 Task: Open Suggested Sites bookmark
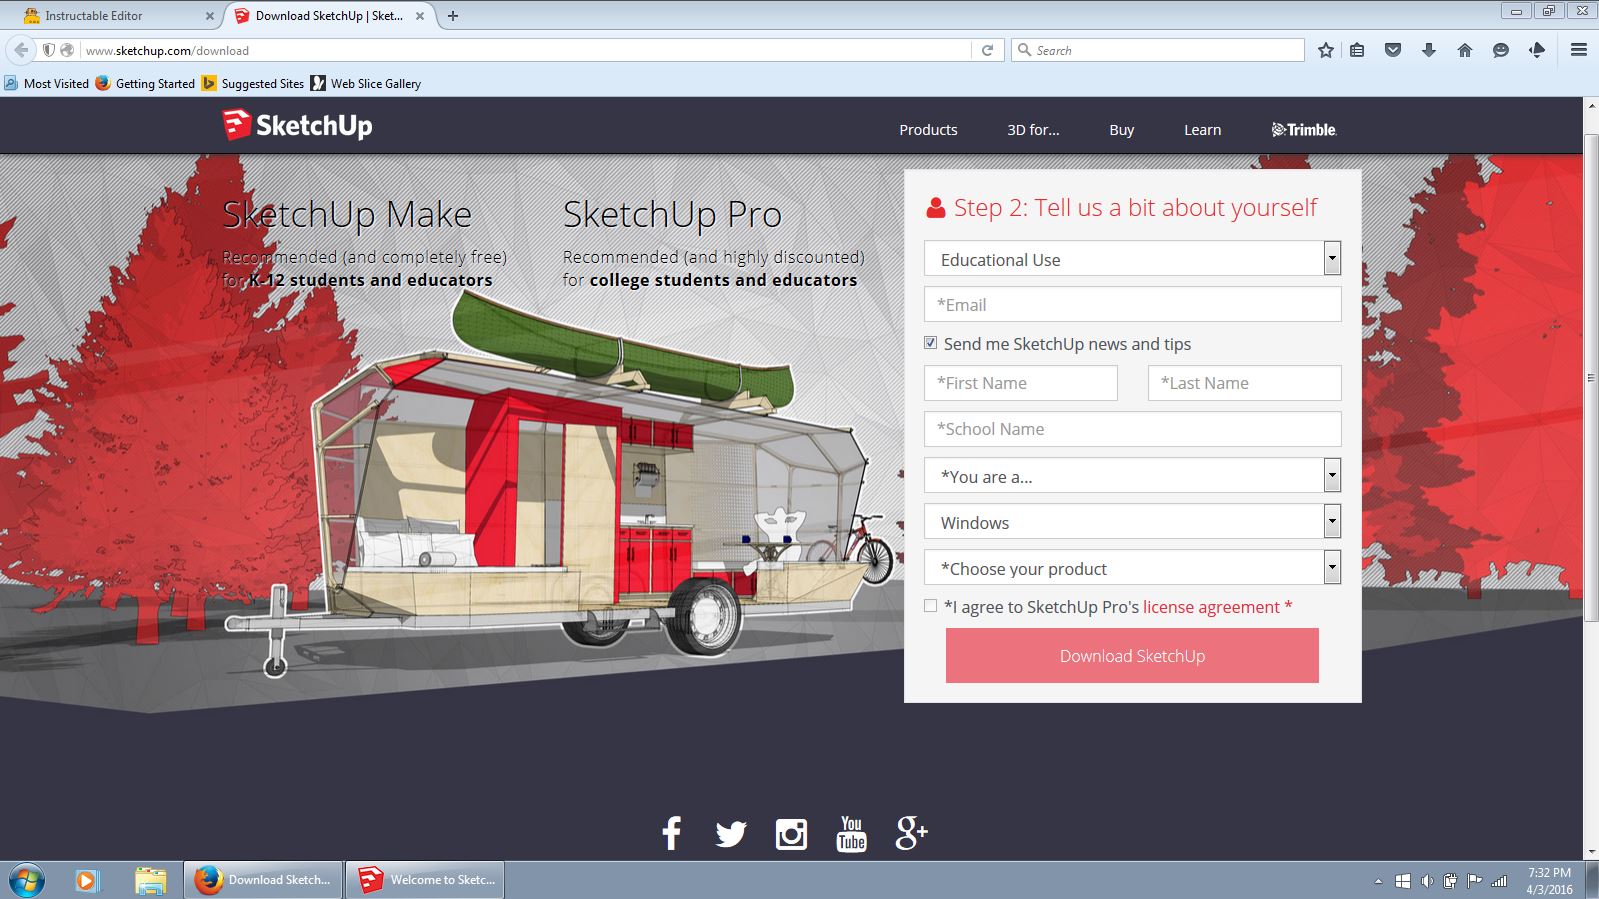(253, 84)
